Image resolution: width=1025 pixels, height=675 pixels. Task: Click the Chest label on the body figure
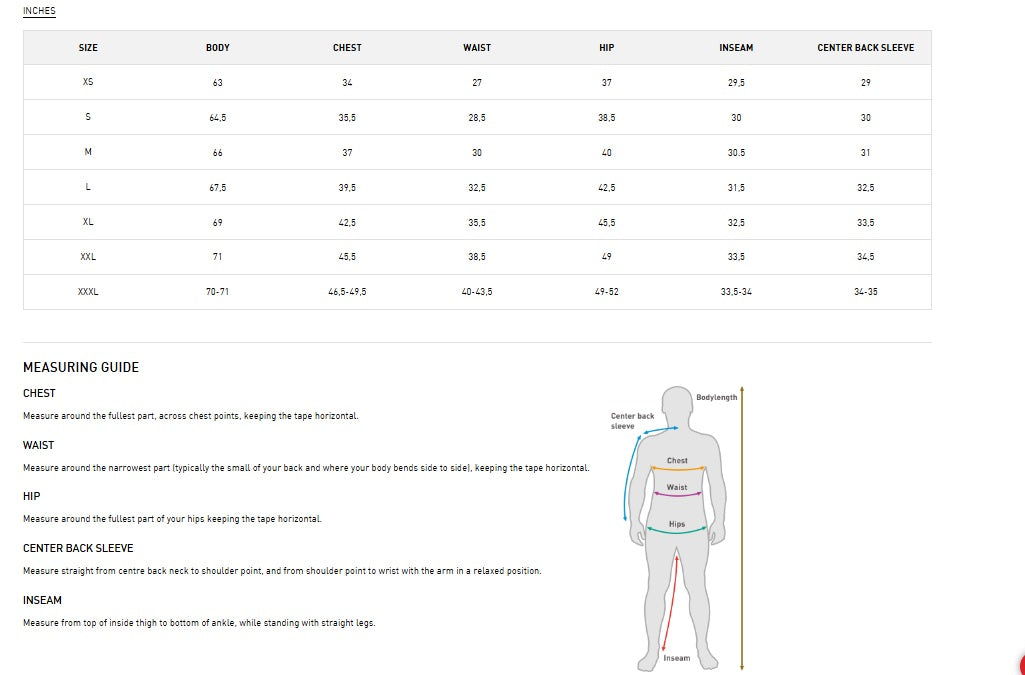tap(677, 461)
